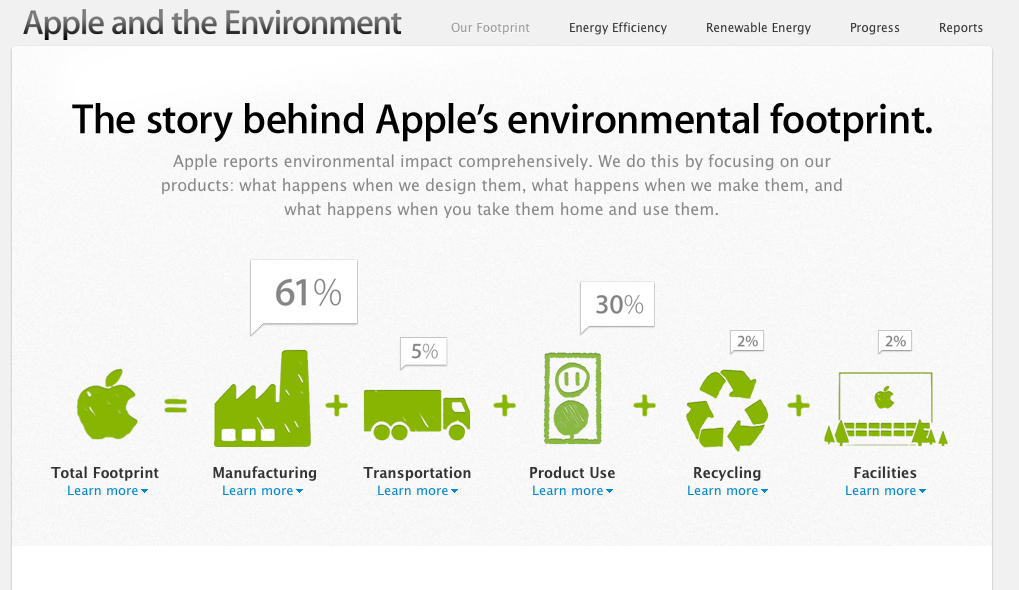Open the Energy Efficiency page
Image resolution: width=1019 pixels, height=590 pixels.
617,28
